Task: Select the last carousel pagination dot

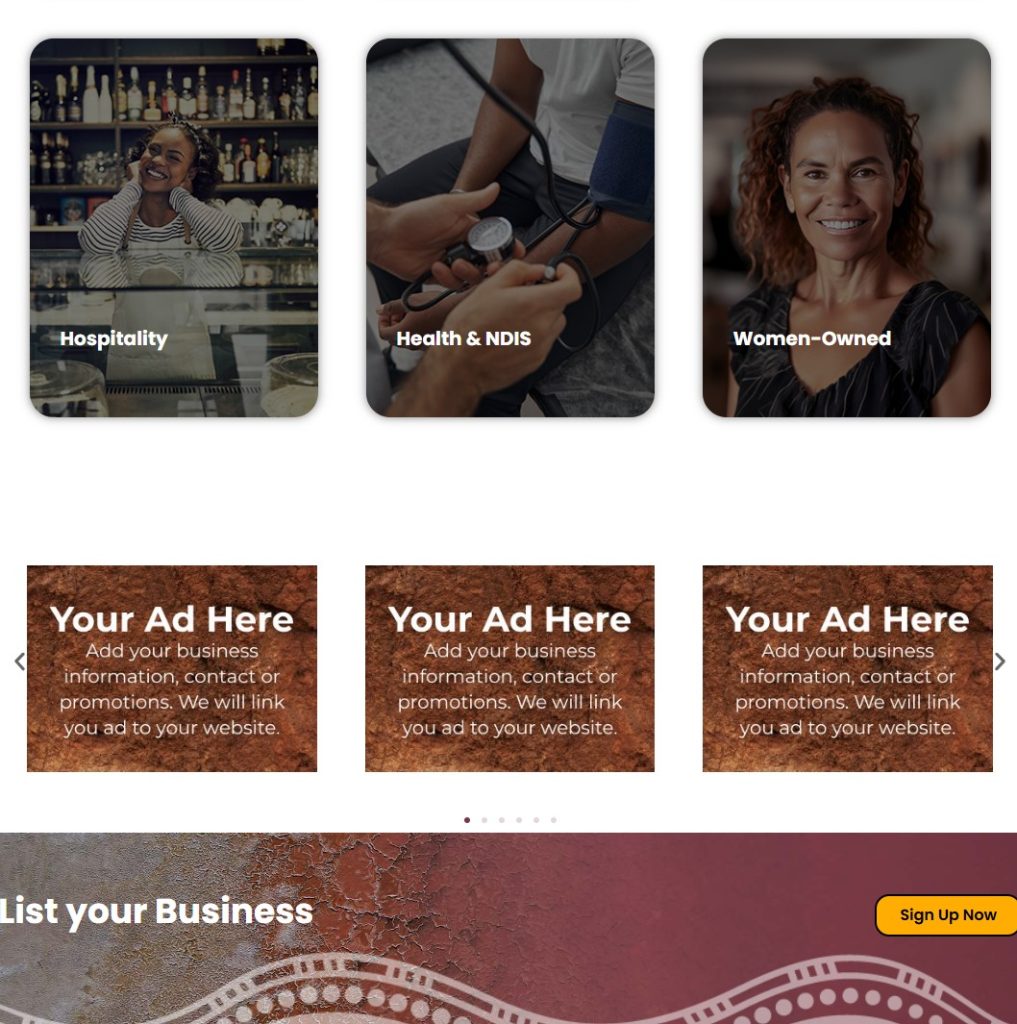Action: pyautogui.click(x=553, y=820)
